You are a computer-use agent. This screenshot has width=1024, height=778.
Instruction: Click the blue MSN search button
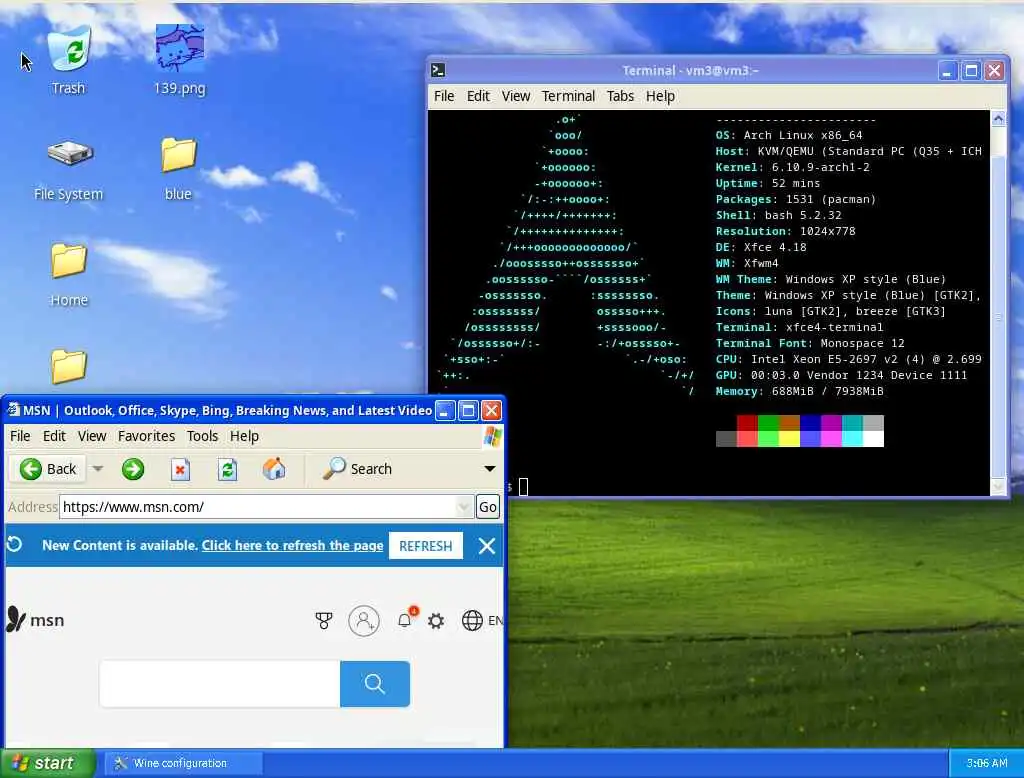[375, 684]
